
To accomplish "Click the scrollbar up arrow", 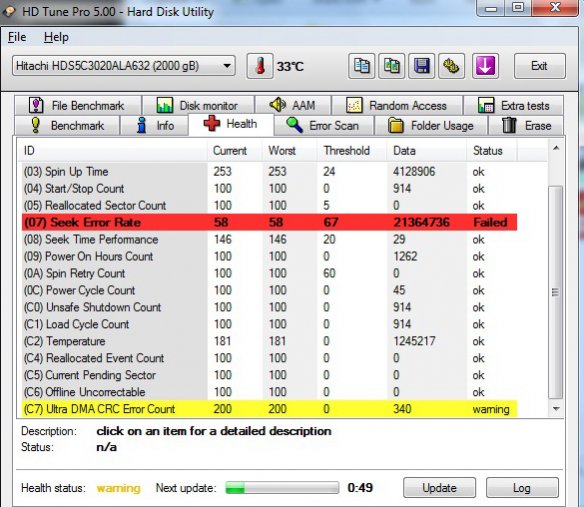I will pos(556,148).
